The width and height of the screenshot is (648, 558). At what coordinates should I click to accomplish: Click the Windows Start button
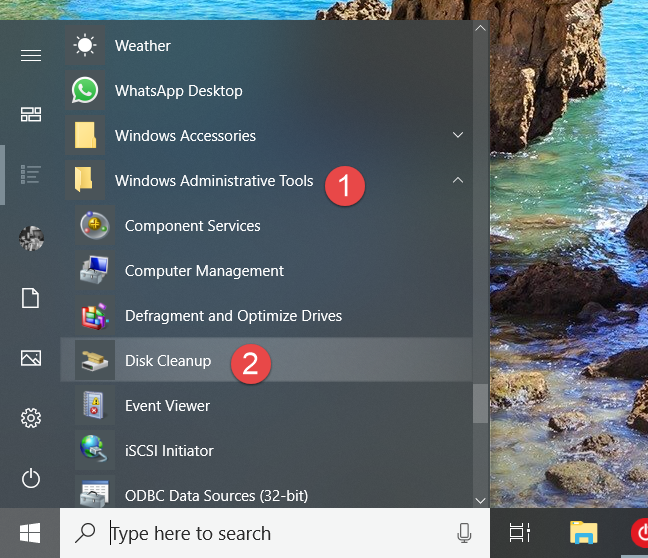click(x=30, y=533)
